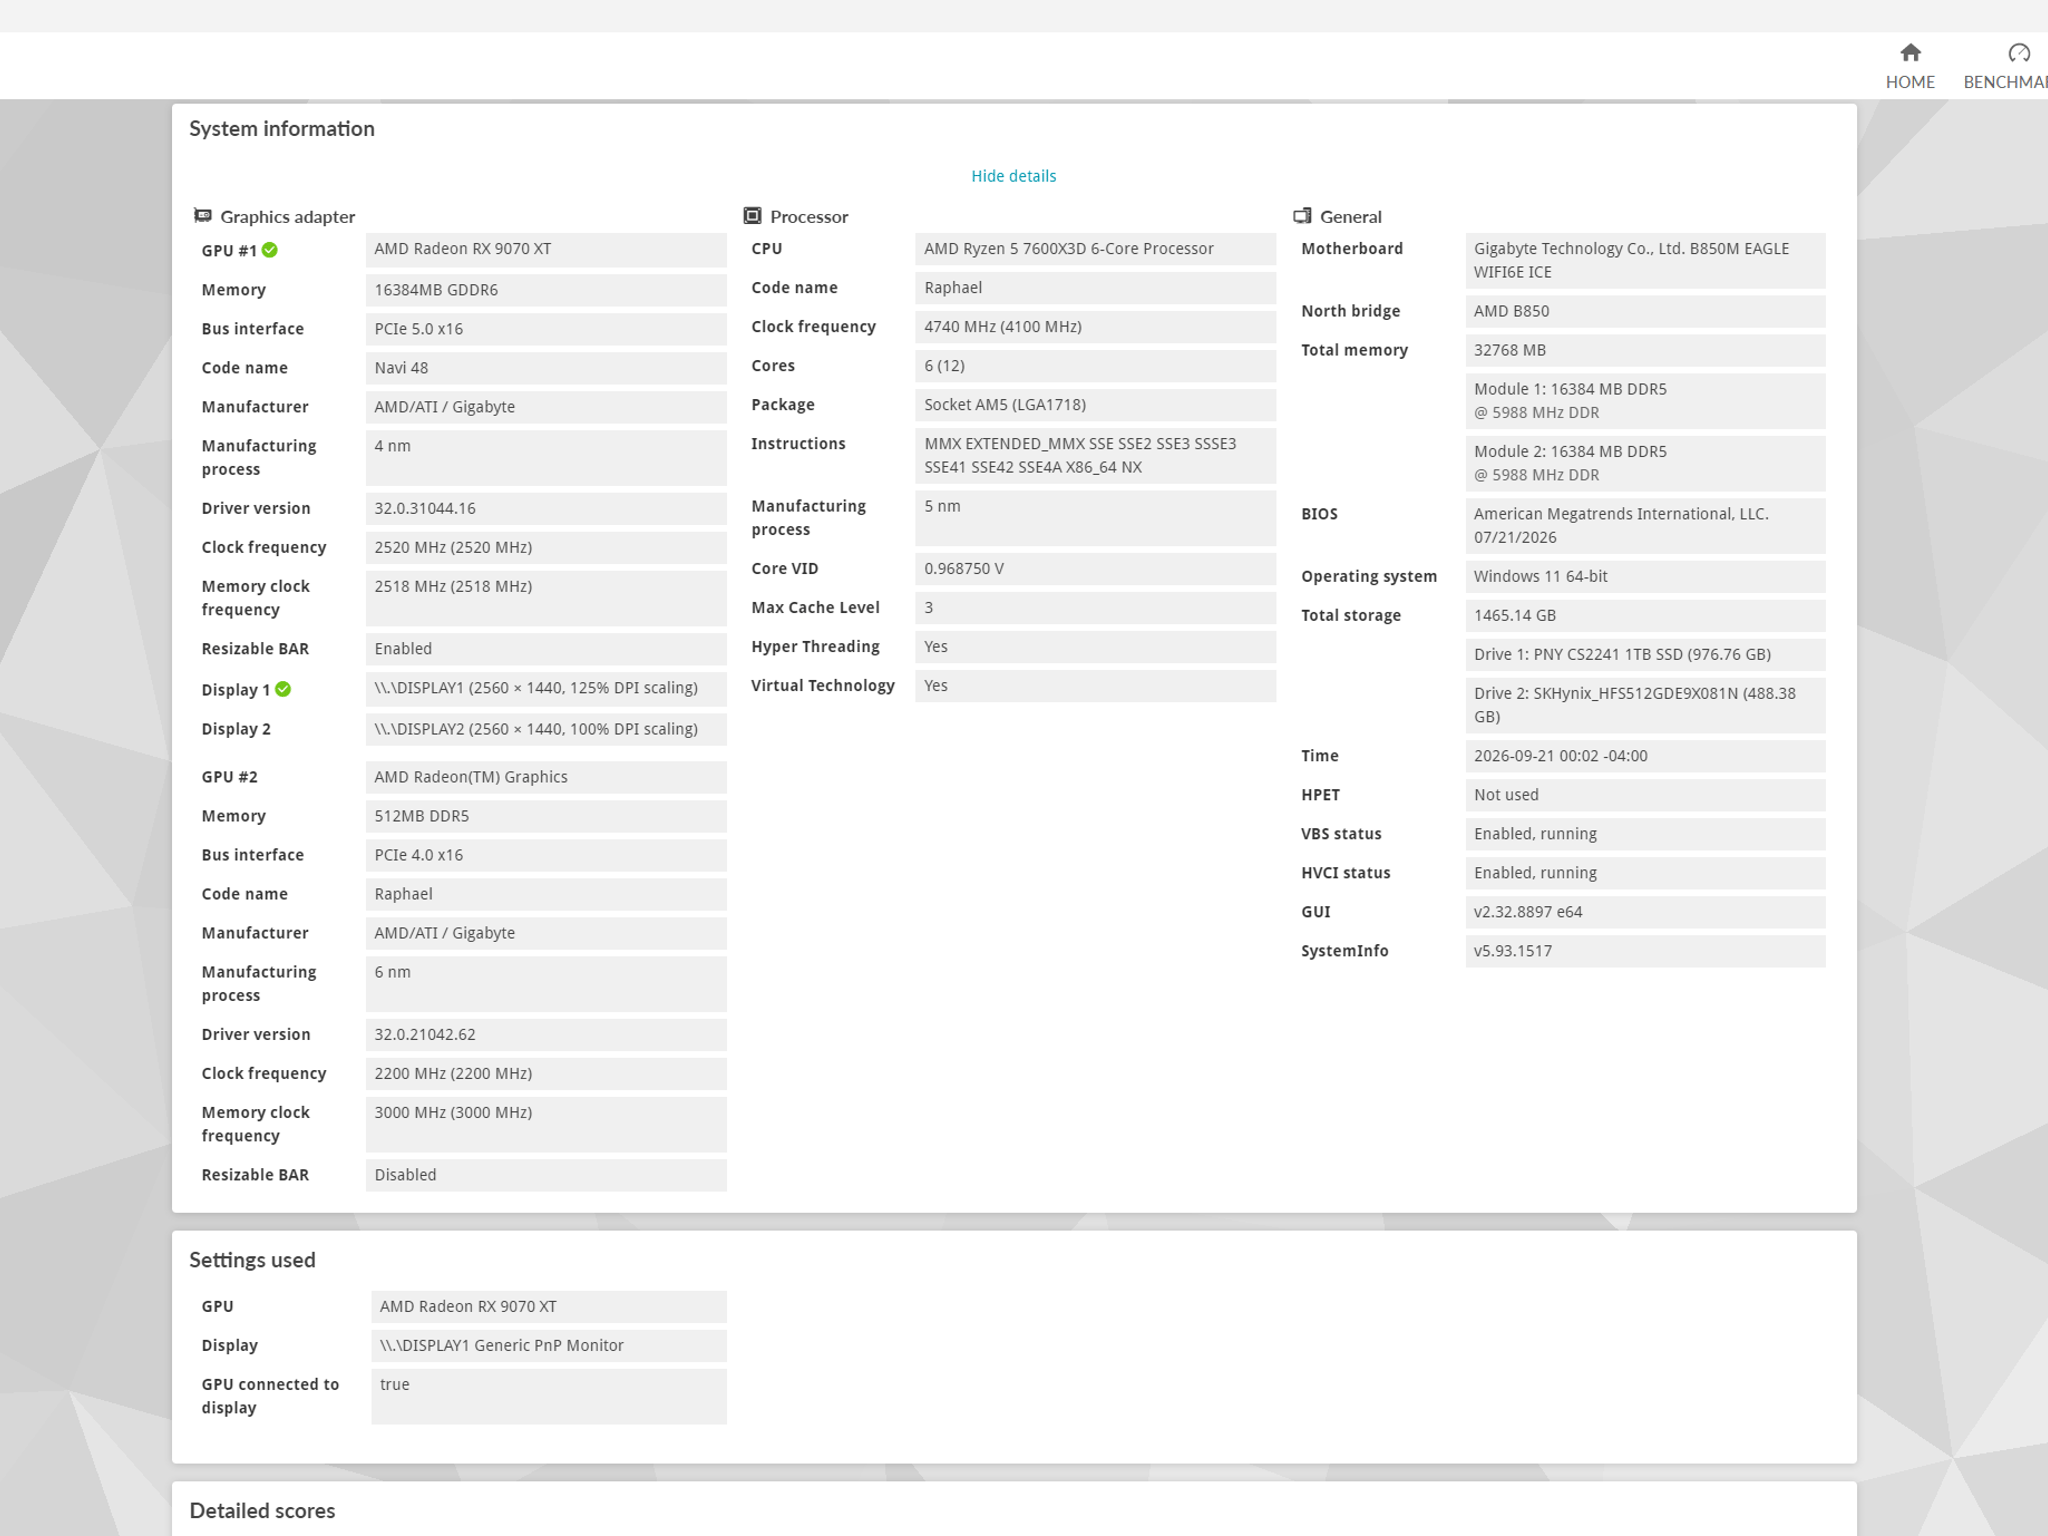Screen dimensions: 2048x1536
Task: Click American Megatrends BIOS value
Action: [x=1645, y=526]
